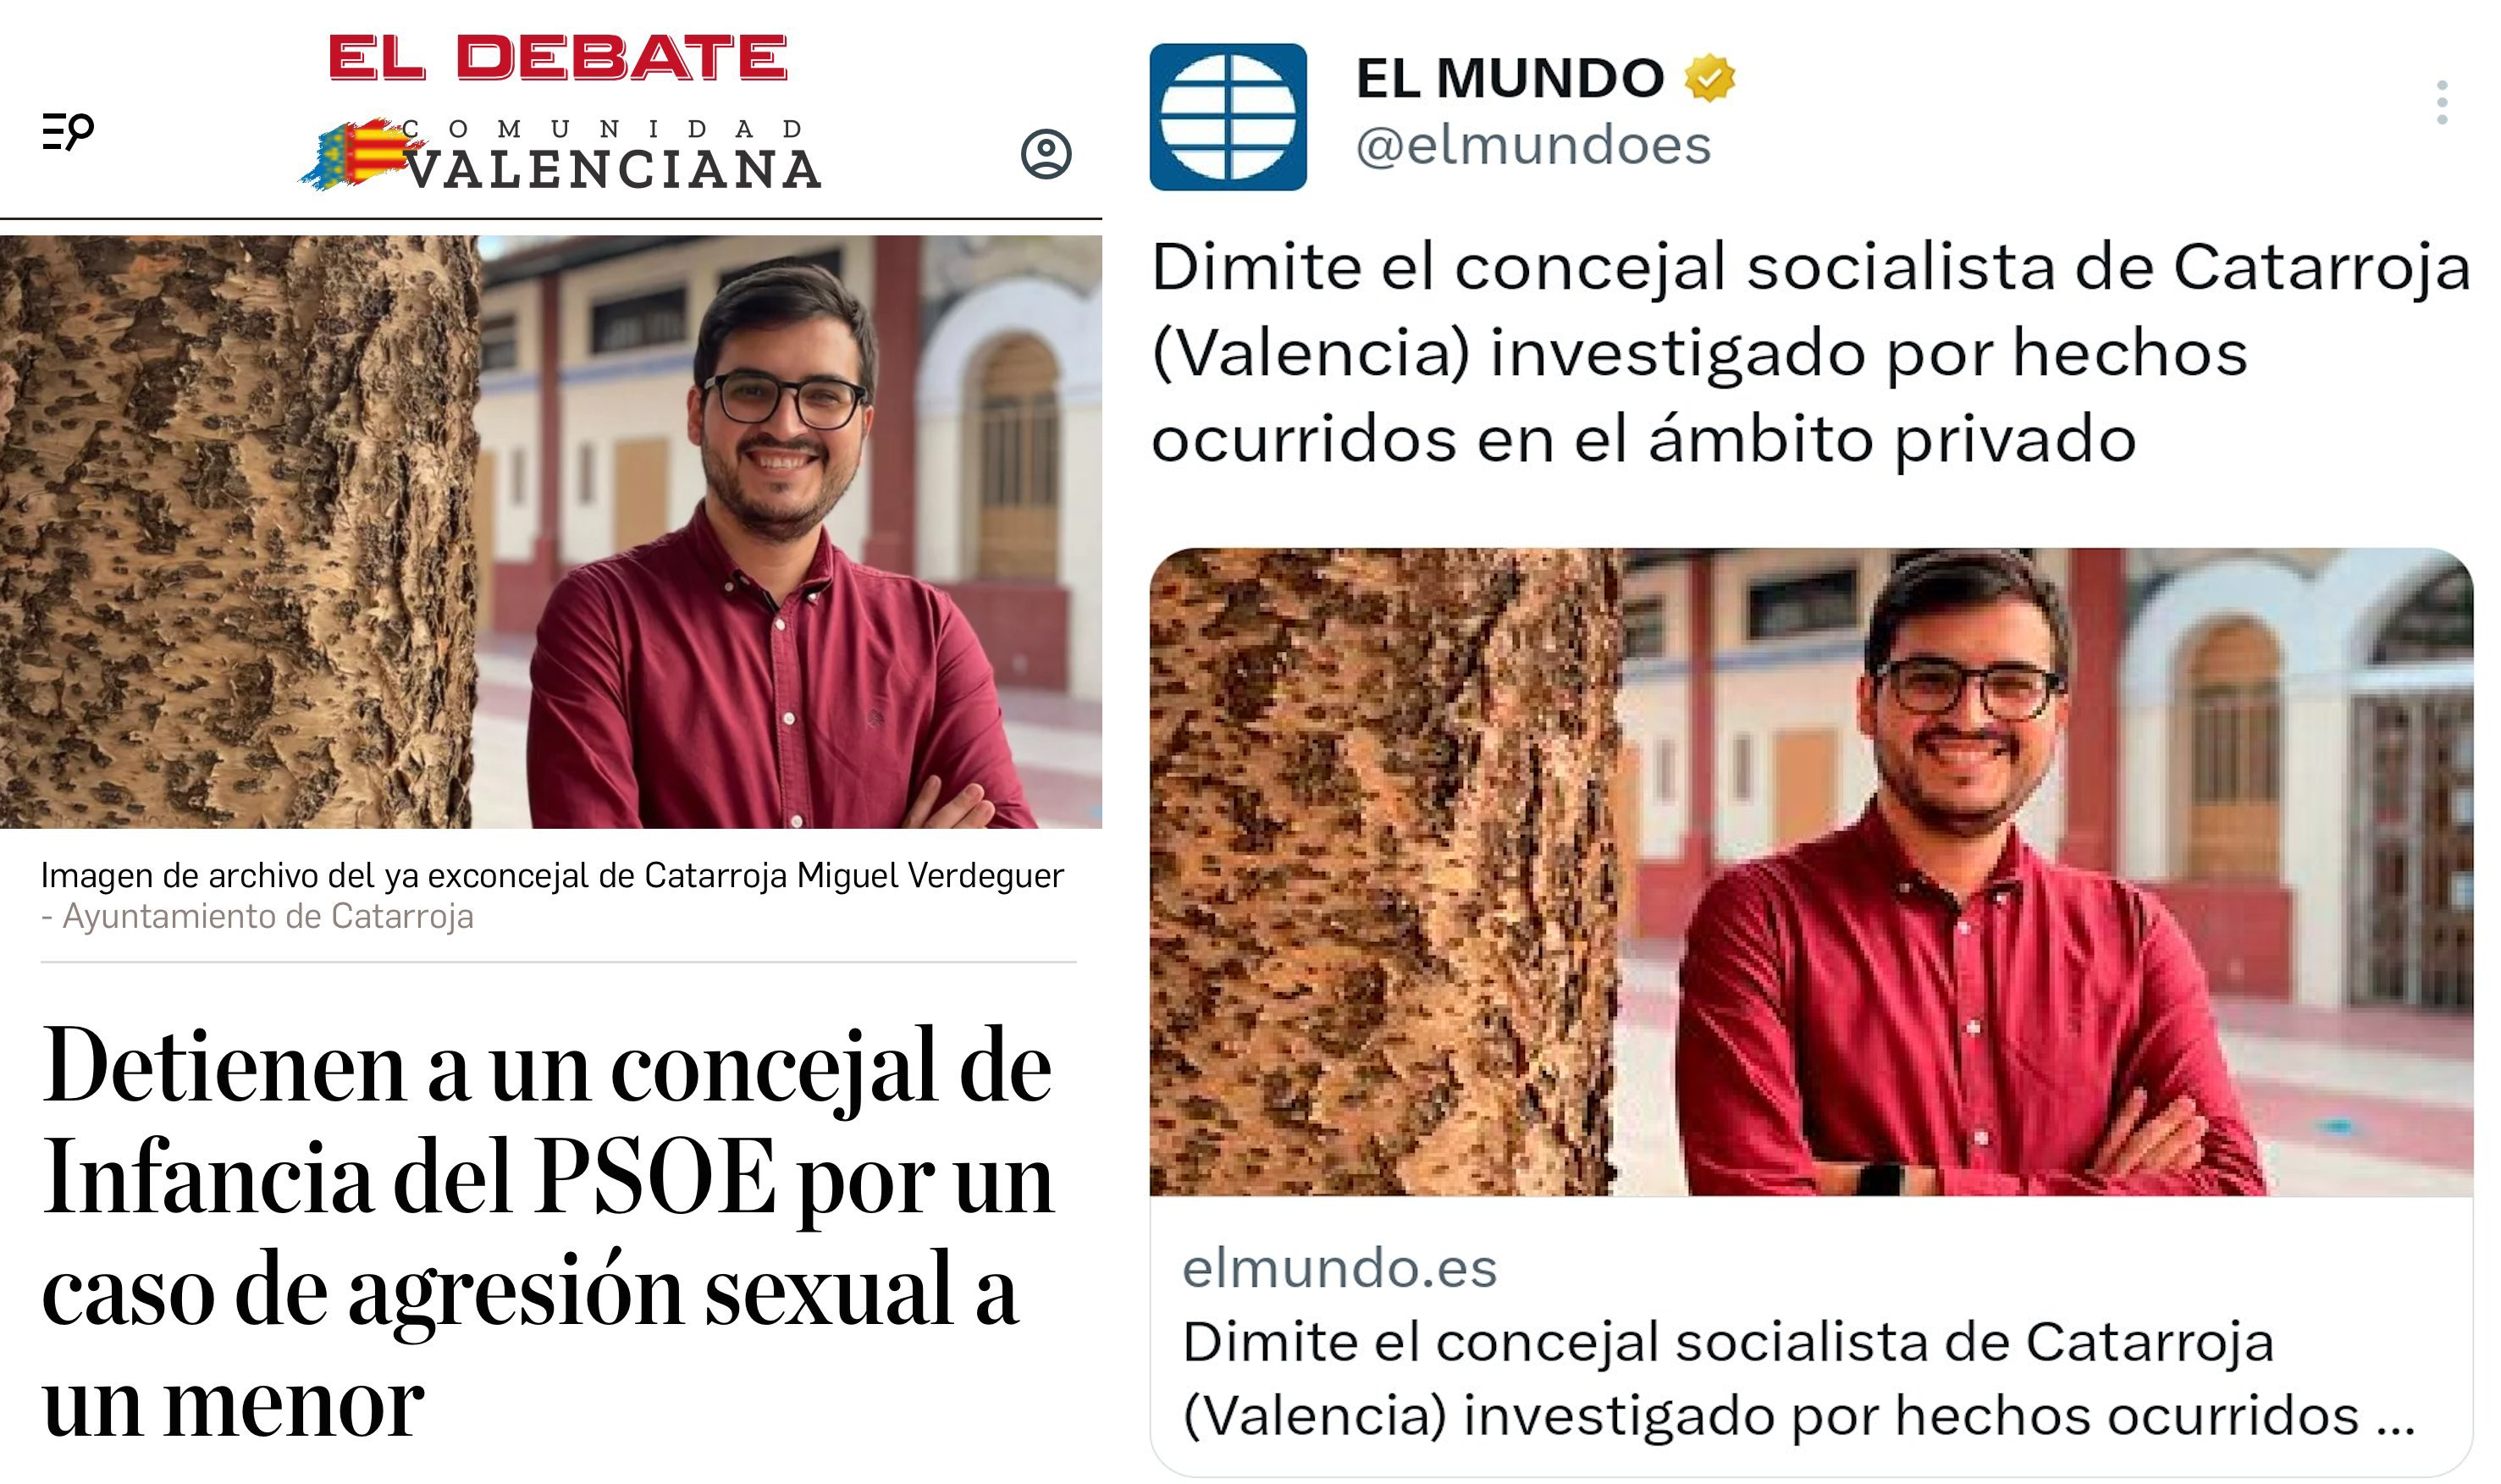This screenshot has width=2501, height=1484.
Task: Open the tweet's link preview image
Action: pyautogui.click(x=1811, y=872)
